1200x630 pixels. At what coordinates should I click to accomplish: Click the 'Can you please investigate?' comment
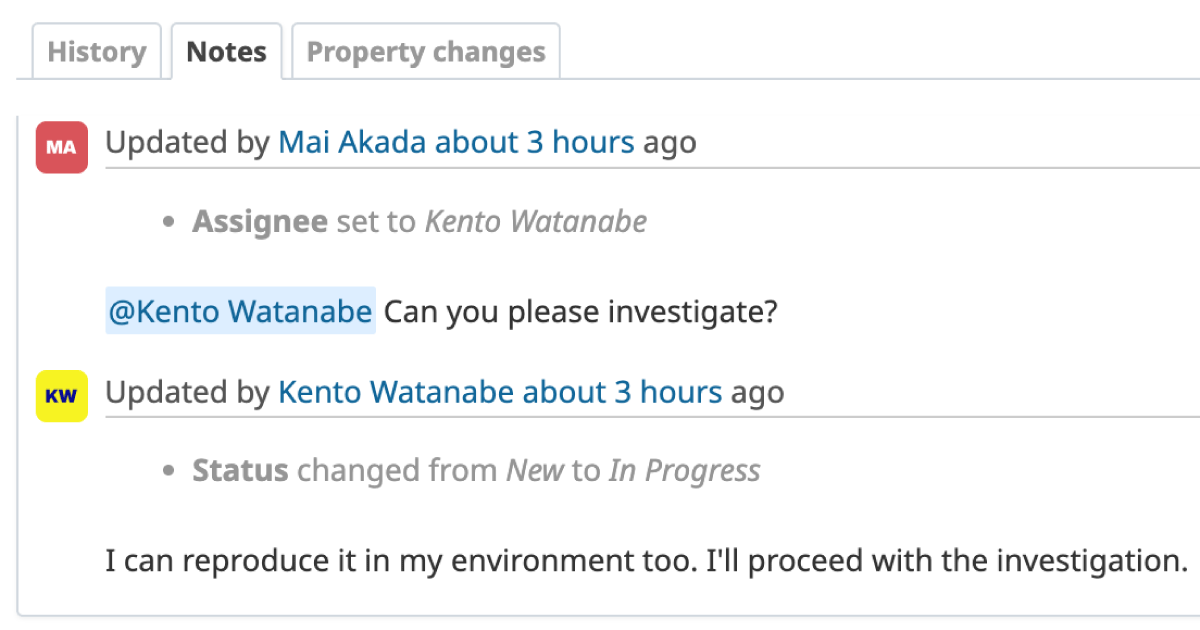pyautogui.click(x=581, y=312)
